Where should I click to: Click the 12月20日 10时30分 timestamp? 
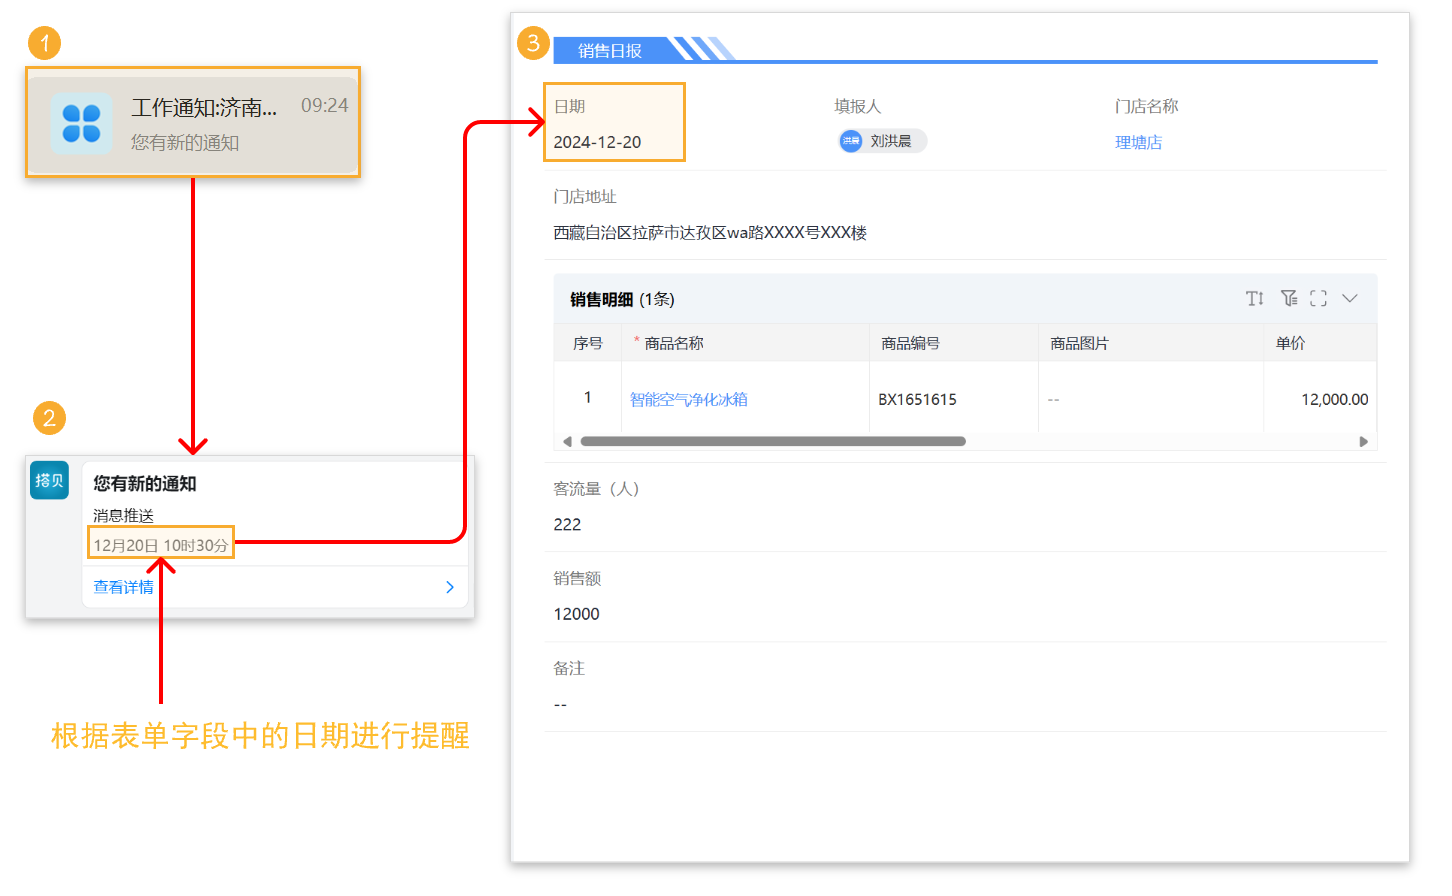(160, 543)
